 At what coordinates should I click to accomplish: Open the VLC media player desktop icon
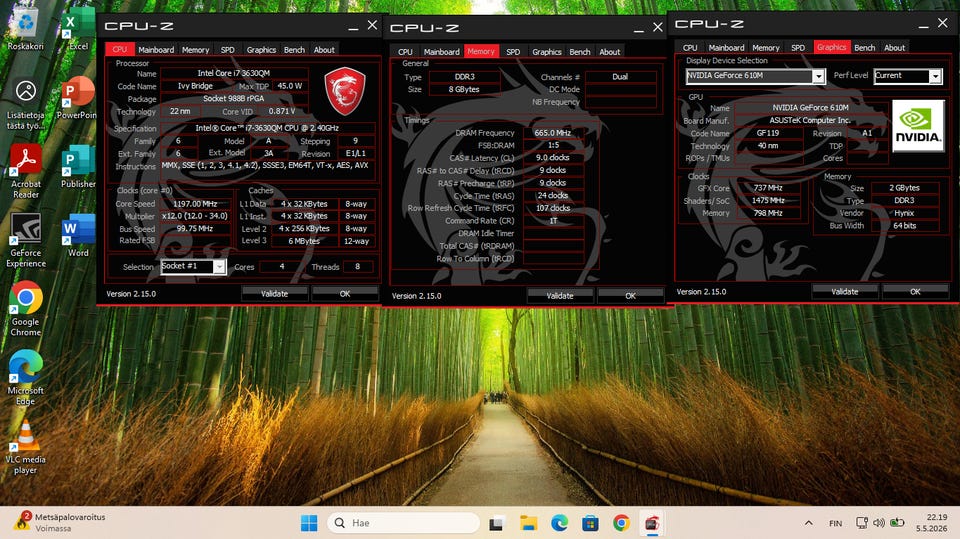(x=26, y=448)
